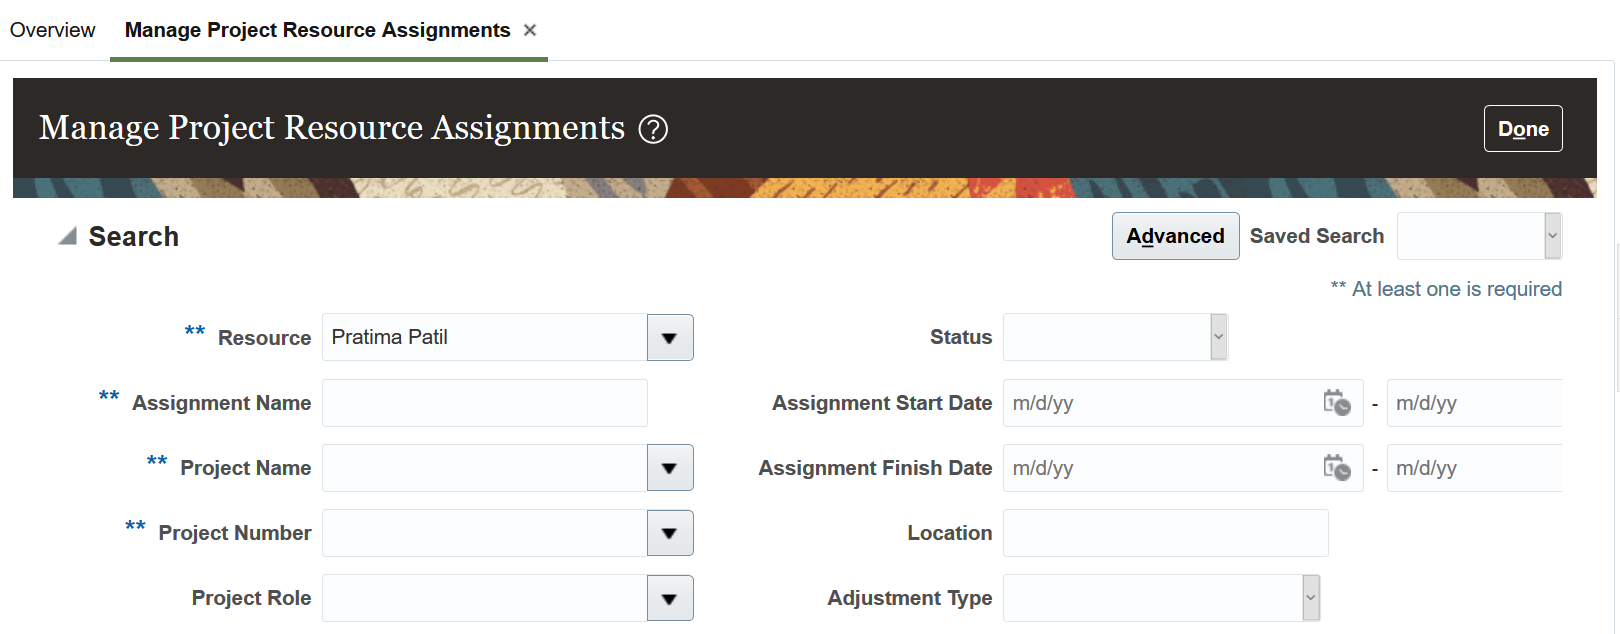The height and width of the screenshot is (634, 1620).
Task: Focus the Assignment Start Date from field
Action: [x=1160, y=403]
